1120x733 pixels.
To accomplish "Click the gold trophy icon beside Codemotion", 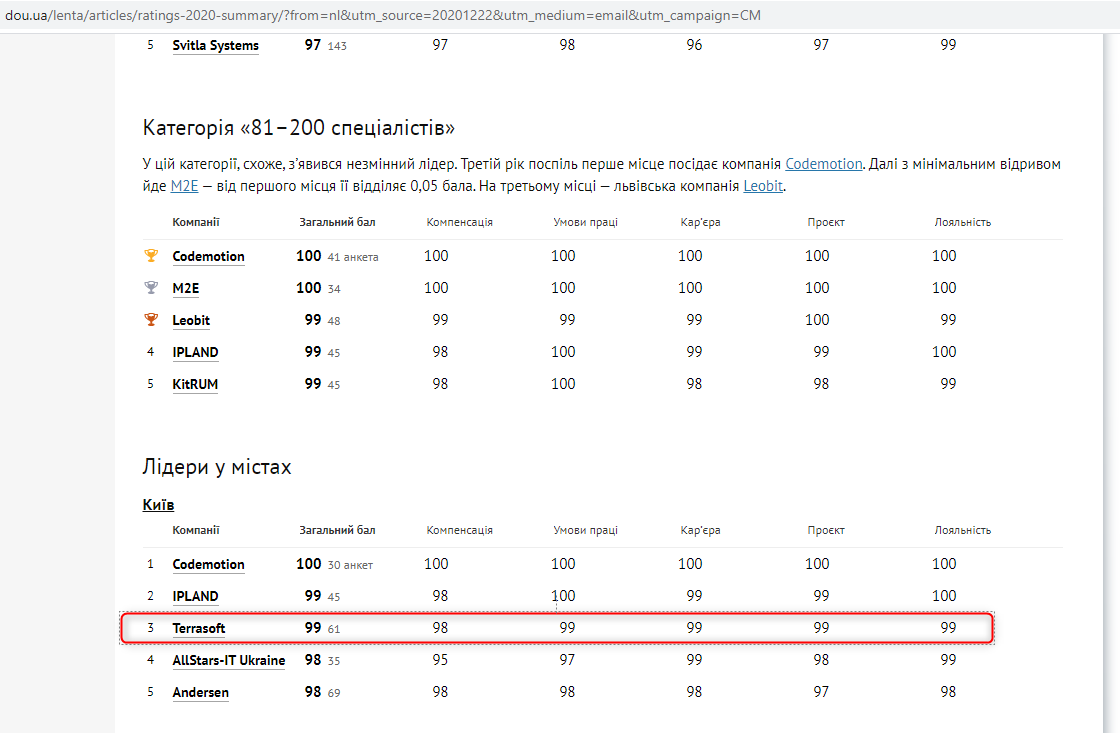I will (151, 255).
